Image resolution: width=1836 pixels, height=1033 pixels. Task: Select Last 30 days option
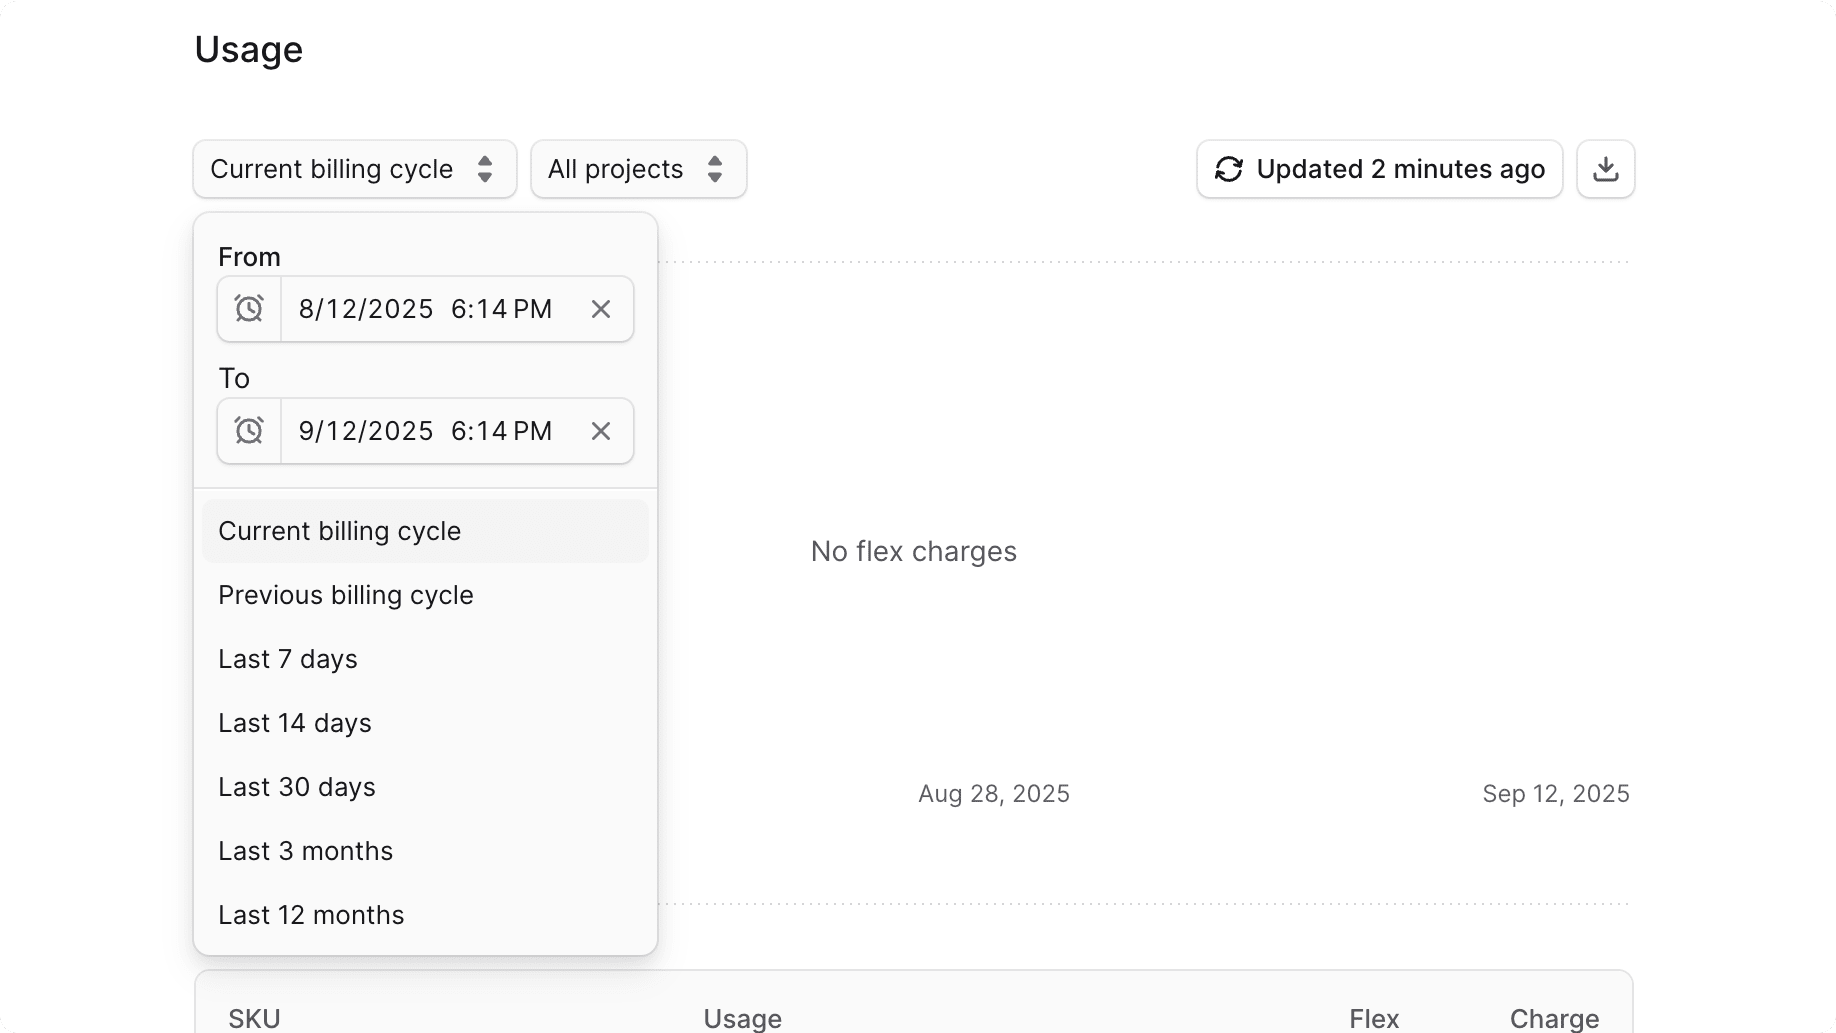click(x=296, y=787)
